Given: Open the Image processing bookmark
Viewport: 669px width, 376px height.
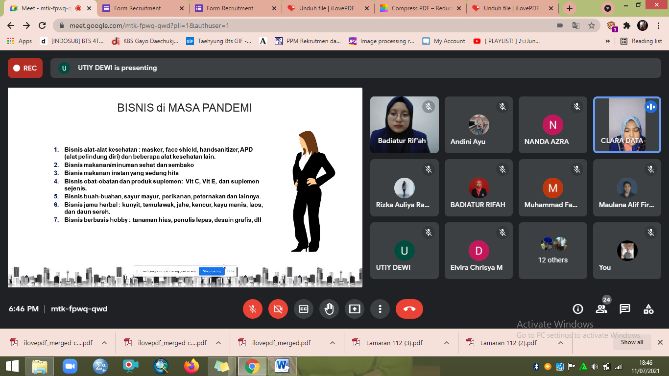Looking at the screenshot, I should tap(382, 41).
